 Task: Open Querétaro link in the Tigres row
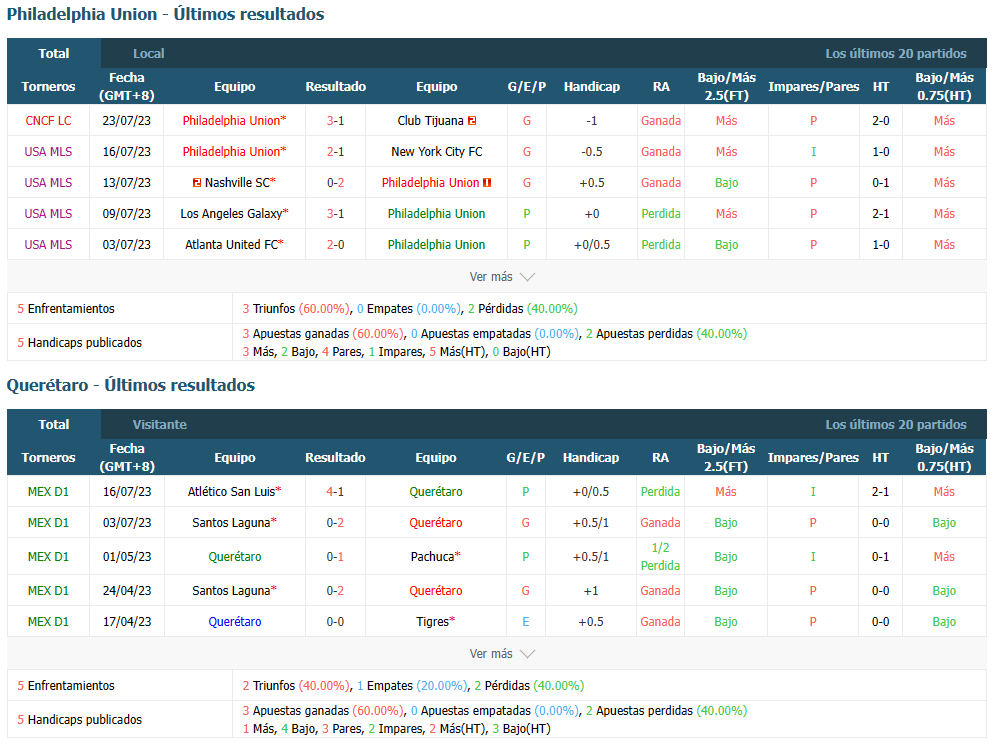(235, 621)
